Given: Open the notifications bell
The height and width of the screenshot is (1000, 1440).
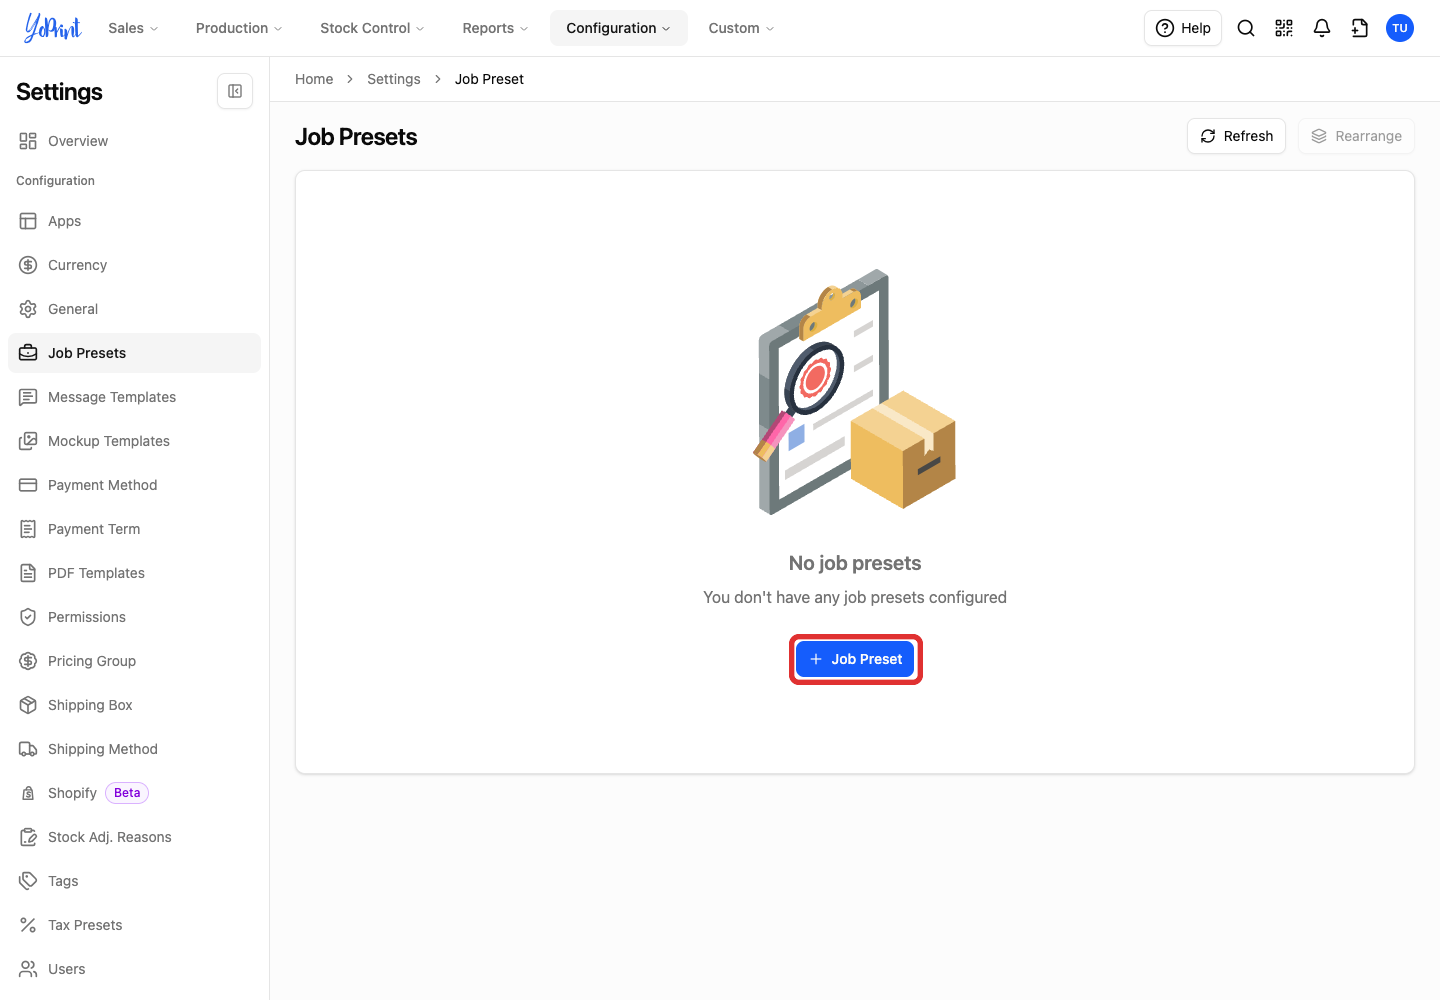Looking at the screenshot, I should (x=1322, y=28).
